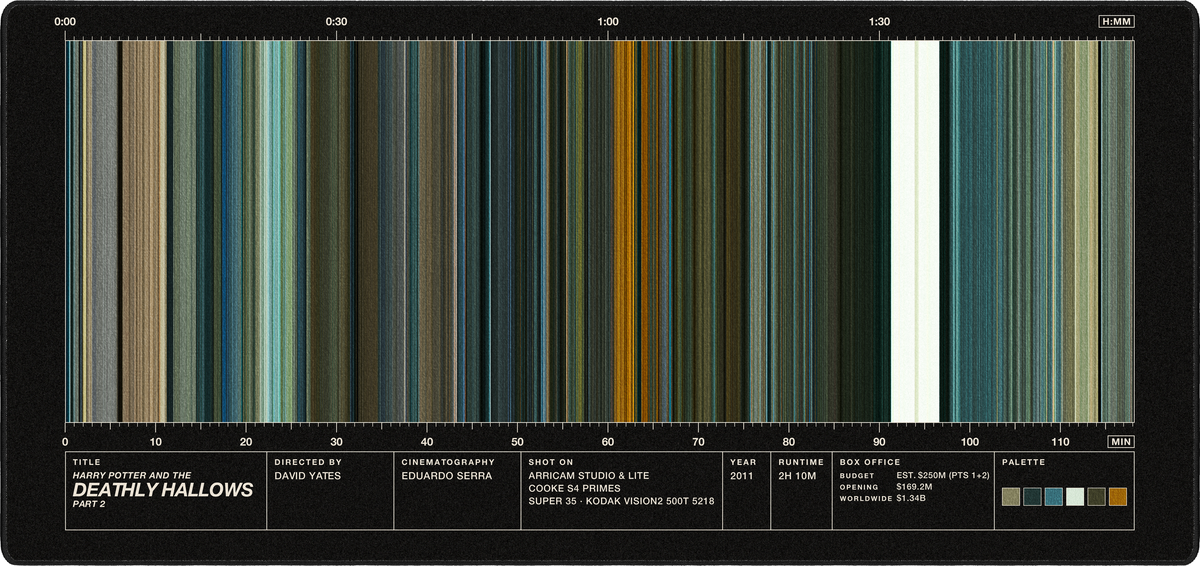
Task: Click the RUNTIME heading
Action: (x=801, y=463)
